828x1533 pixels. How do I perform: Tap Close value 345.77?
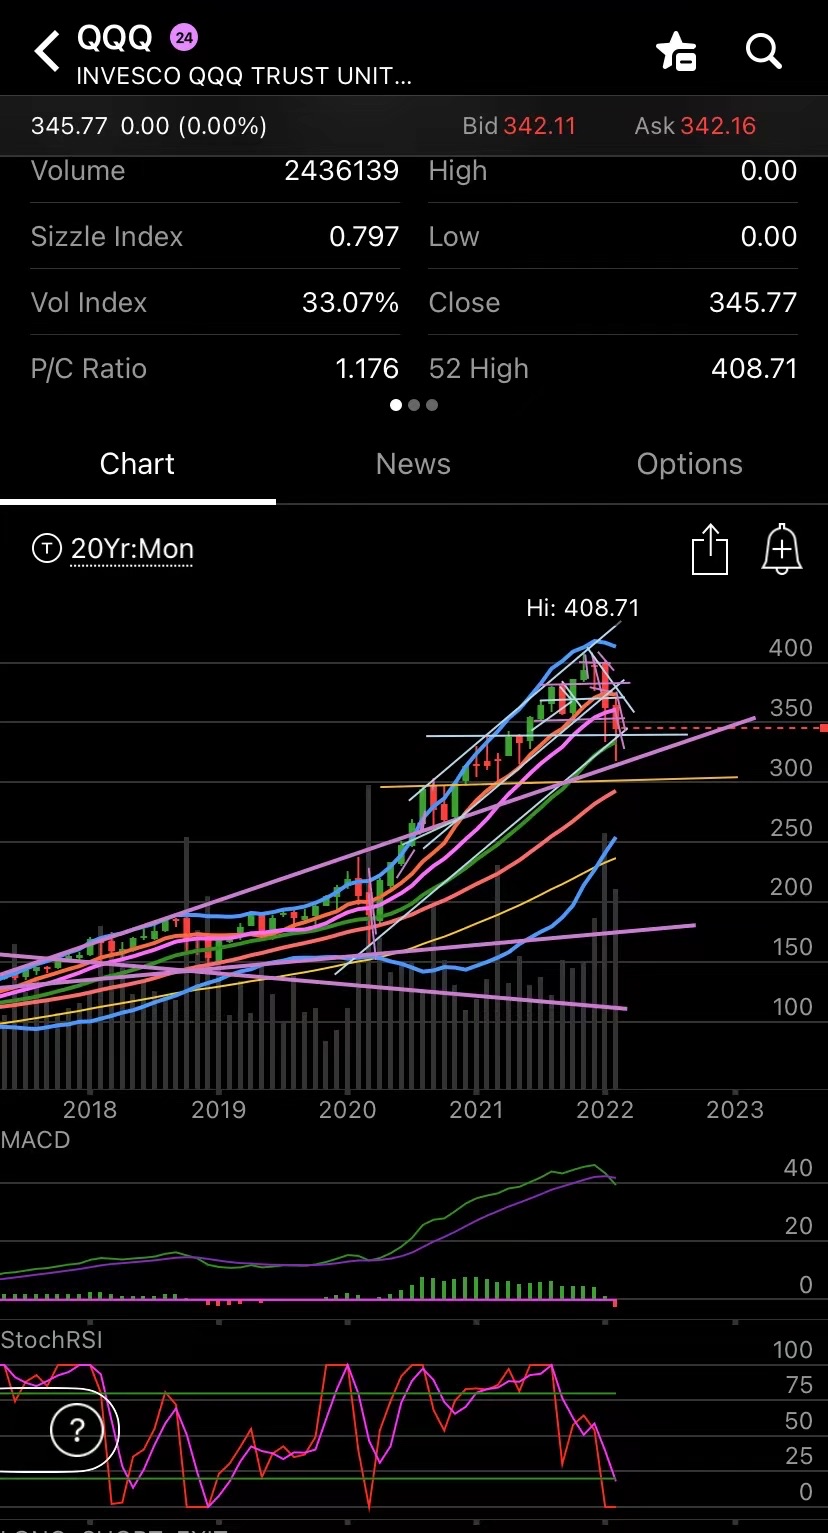(753, 303)
